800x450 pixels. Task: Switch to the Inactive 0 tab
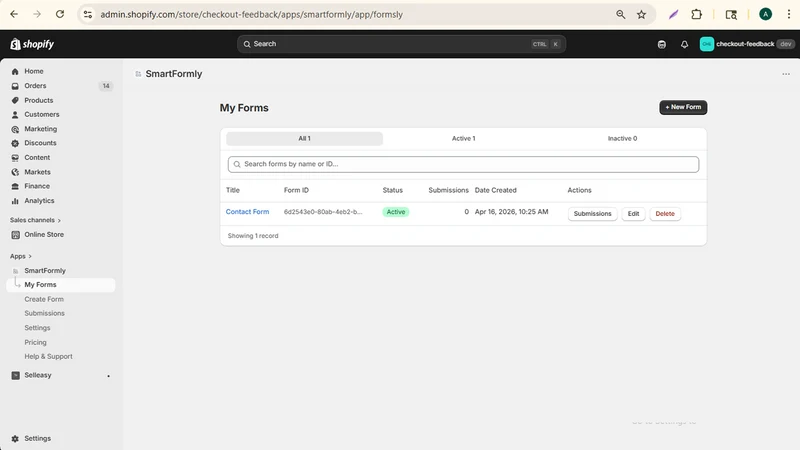[622, 138]
